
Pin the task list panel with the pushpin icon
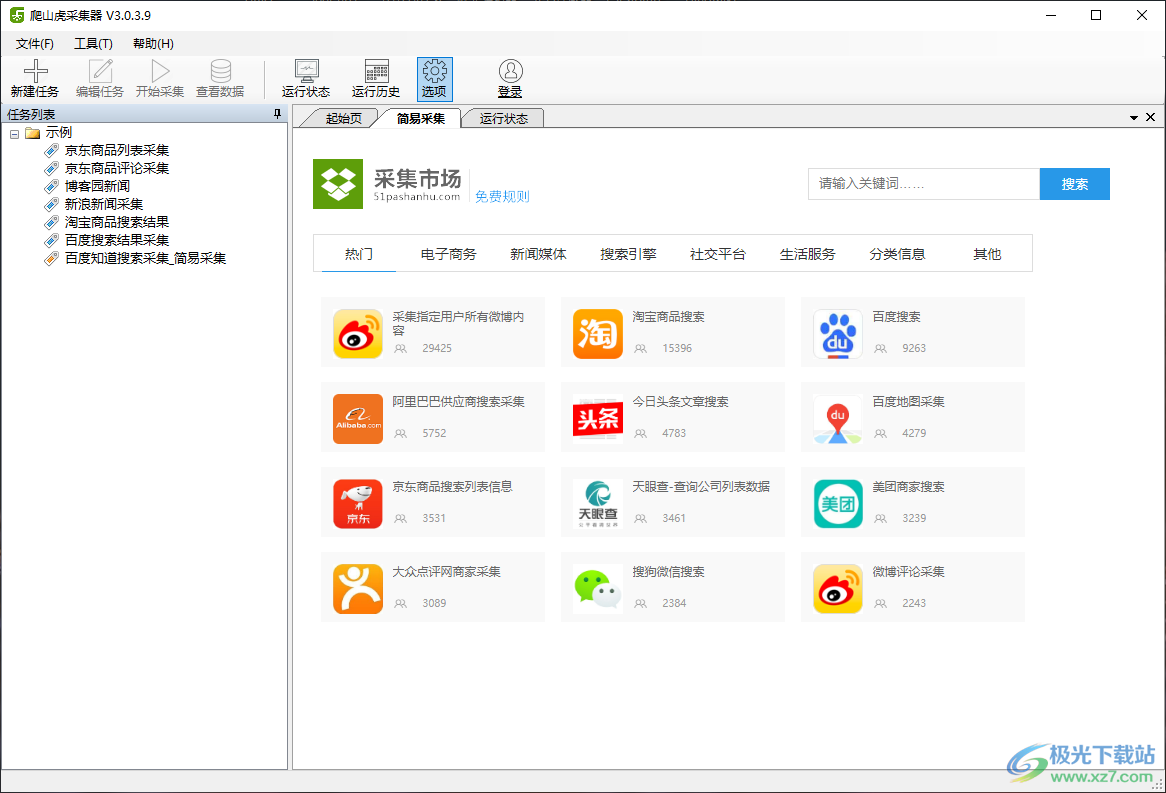[x=277, y=114]
